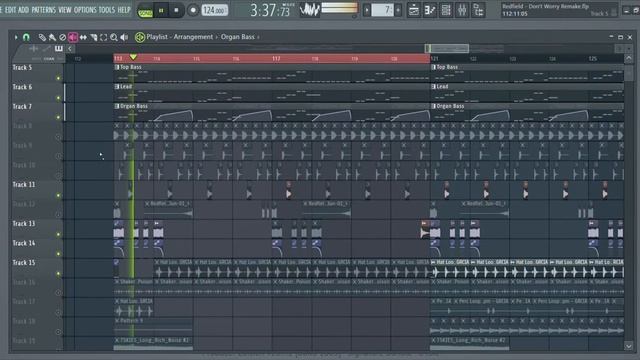This screenshot has width=640, height=360.
Task: Click the horizontal scrollbar thumb above timeline
Action: [x=447, y=49]
